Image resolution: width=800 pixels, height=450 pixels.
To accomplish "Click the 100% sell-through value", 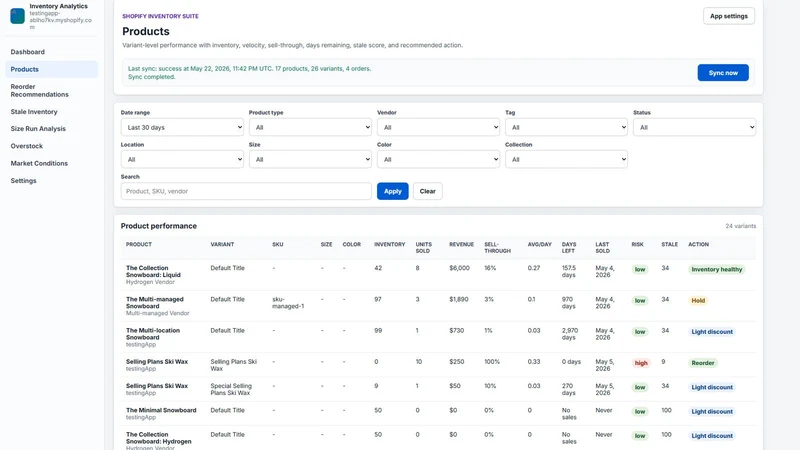I will 492,362.
